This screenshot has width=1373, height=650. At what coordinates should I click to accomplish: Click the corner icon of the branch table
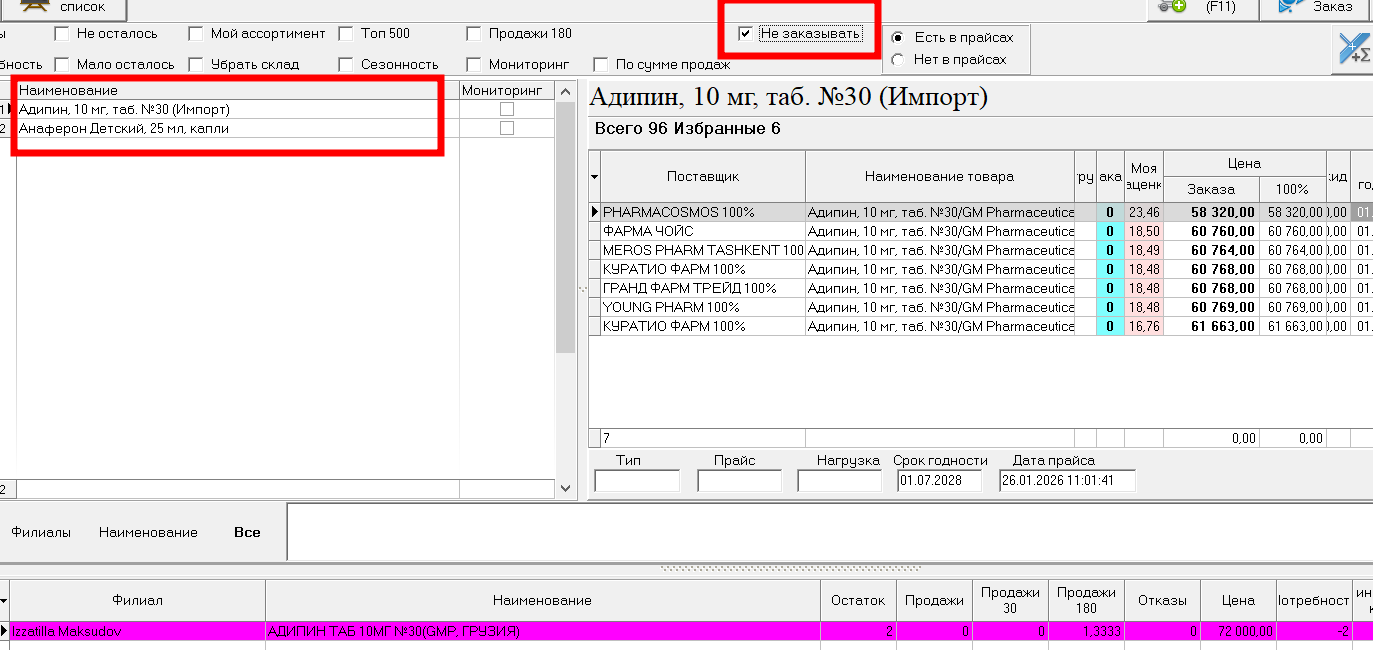[4, 600]
